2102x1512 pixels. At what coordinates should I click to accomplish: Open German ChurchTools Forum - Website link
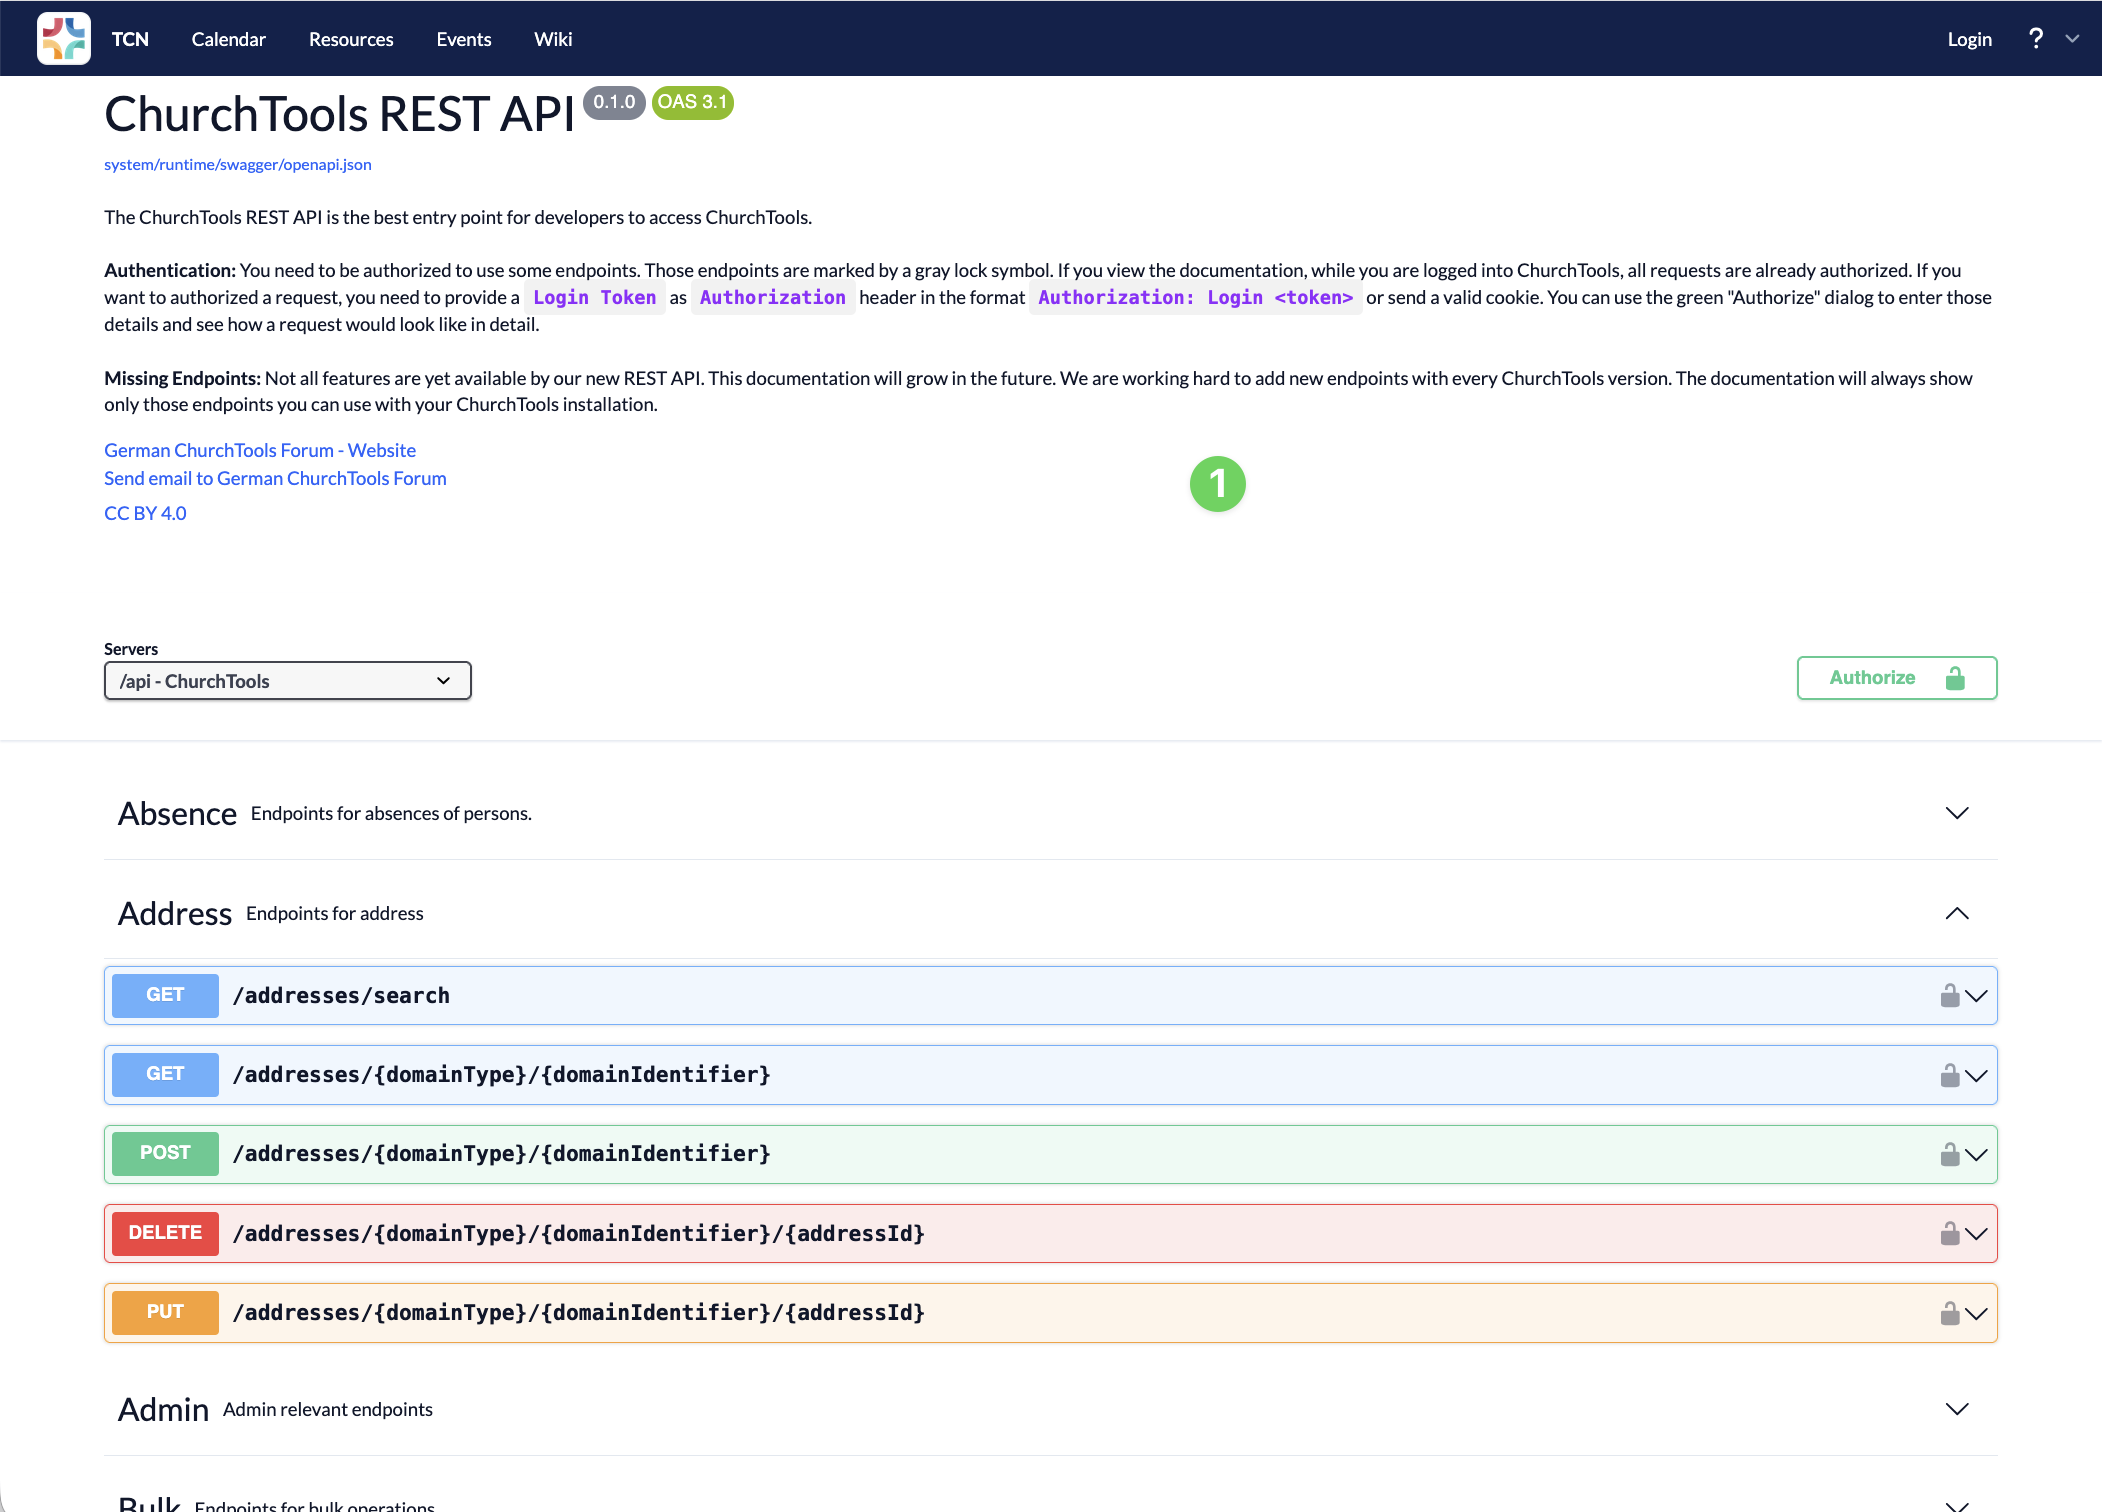pyautogui.click(x=260, y=450)
